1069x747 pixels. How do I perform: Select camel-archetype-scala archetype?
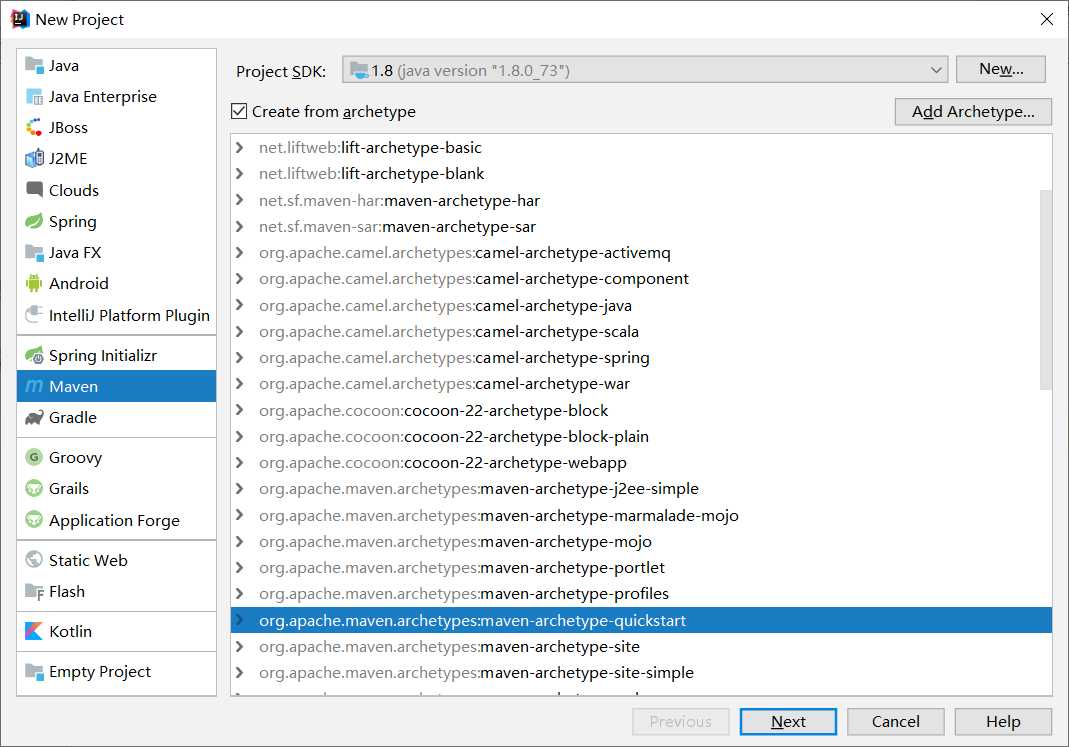point(641,331)
